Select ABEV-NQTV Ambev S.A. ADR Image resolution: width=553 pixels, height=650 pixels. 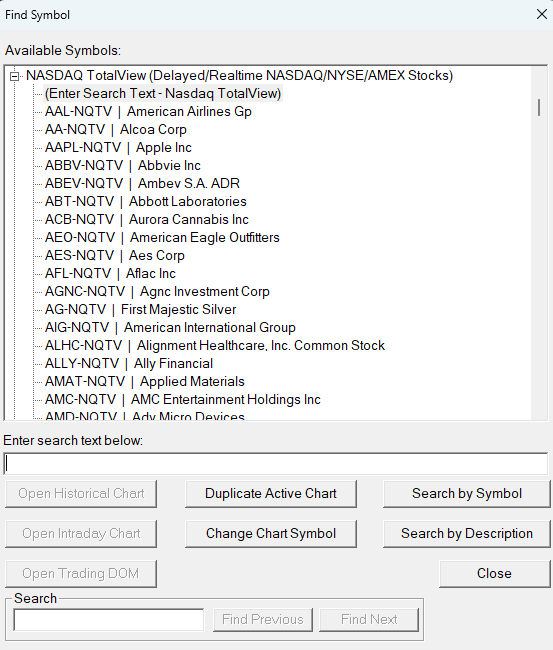[x=142, y=183]
